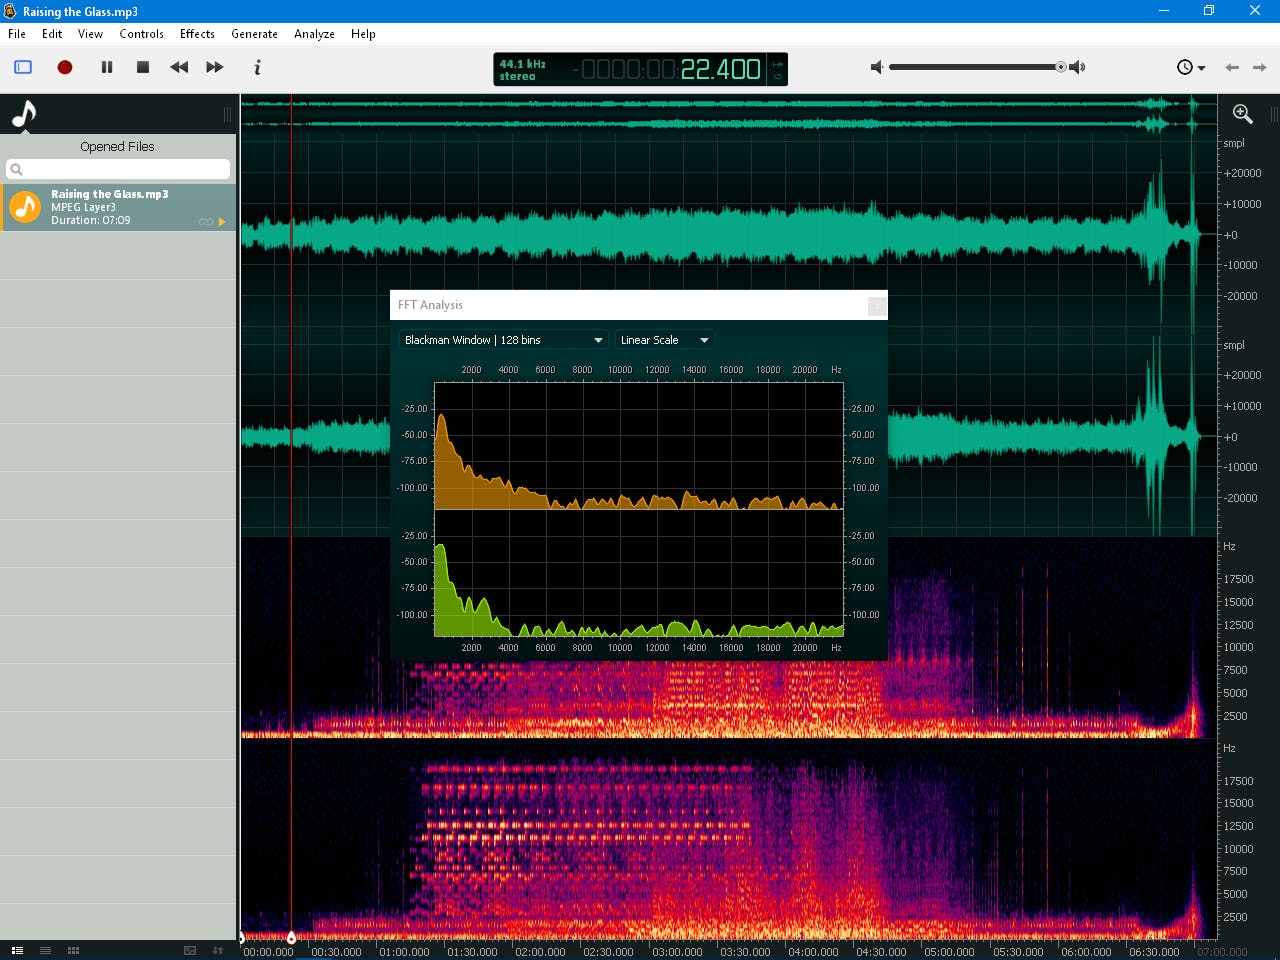
Task: Click the fast-forward double-arrow button
Action: [215, 67]
